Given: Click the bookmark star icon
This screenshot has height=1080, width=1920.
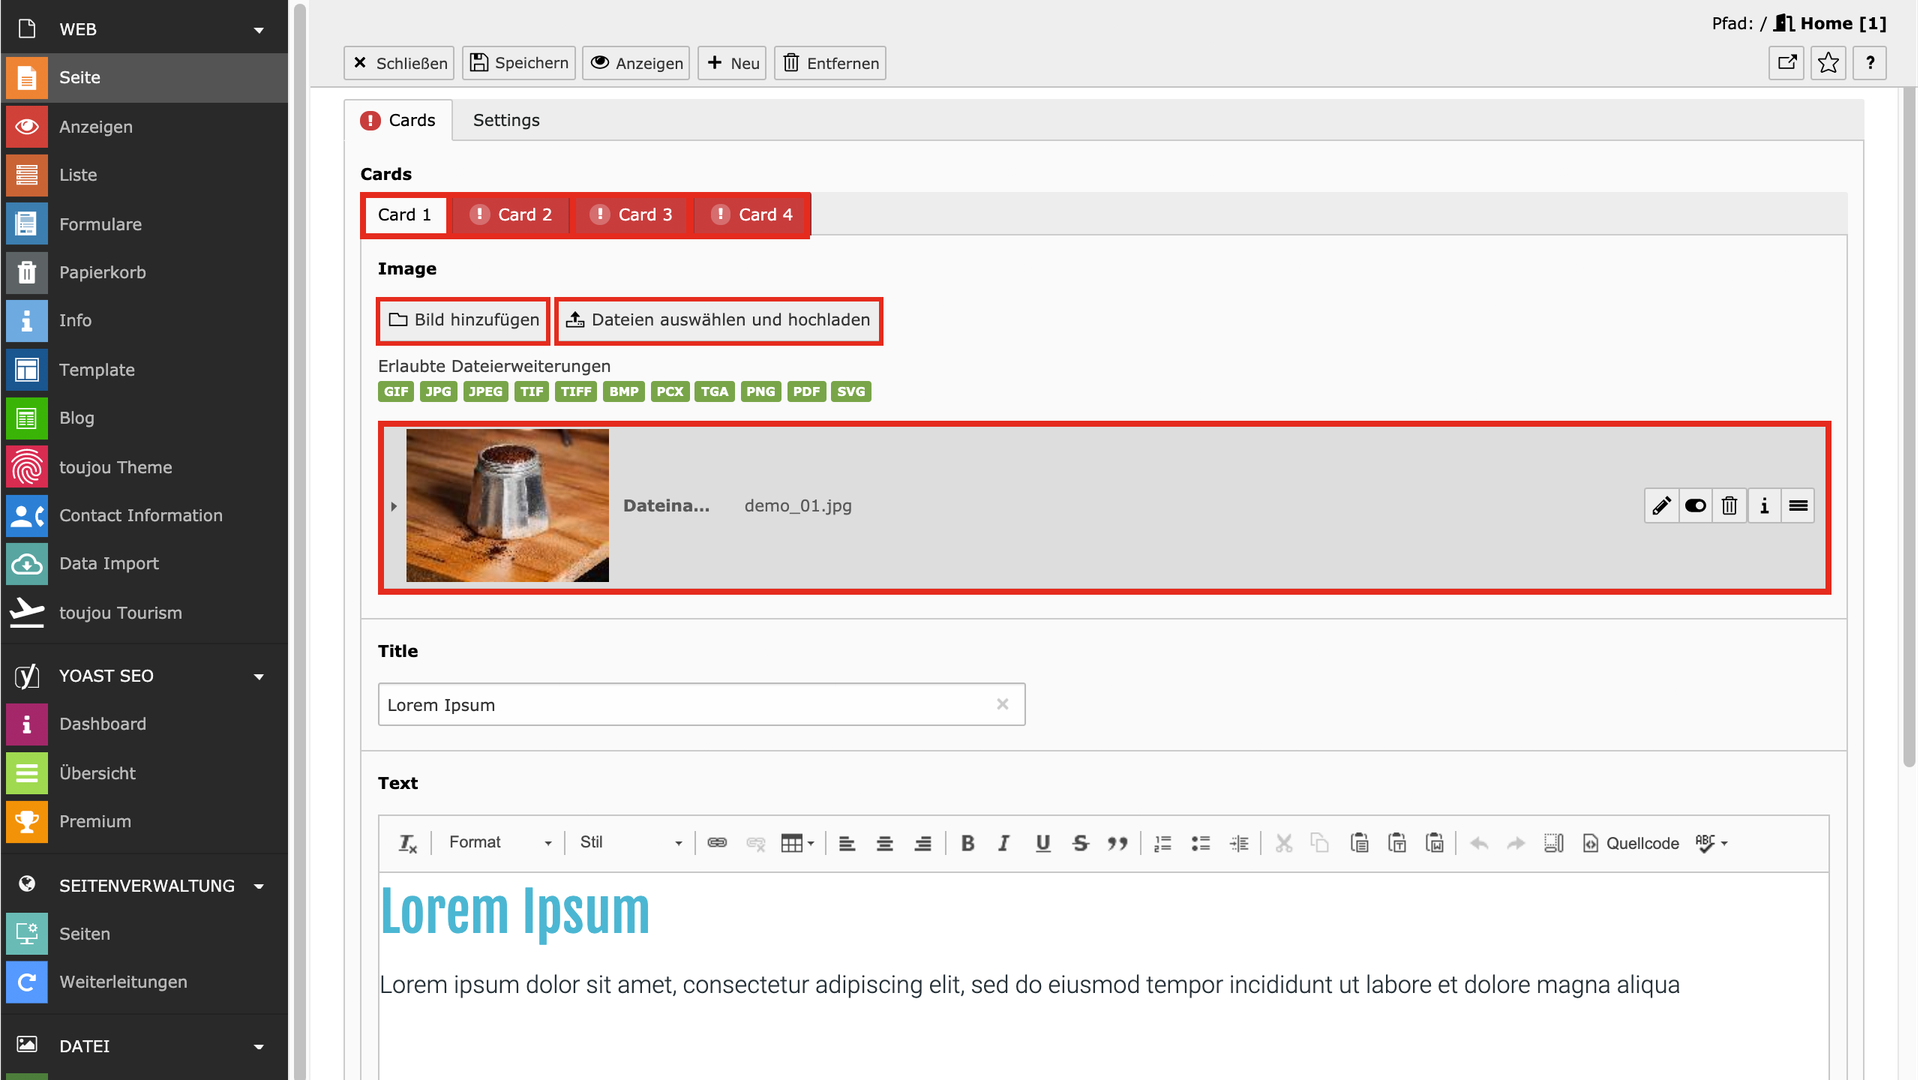Looking at the screenshot, I should (1828, 63).
